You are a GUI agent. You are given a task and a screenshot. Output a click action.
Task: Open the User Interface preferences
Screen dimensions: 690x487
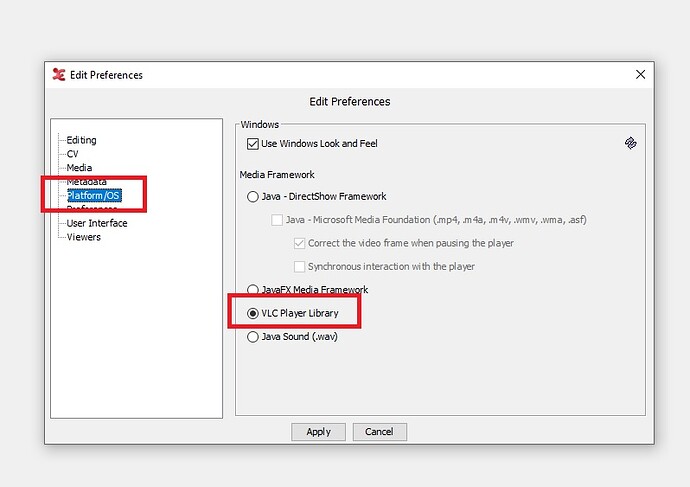coord(96,223)
